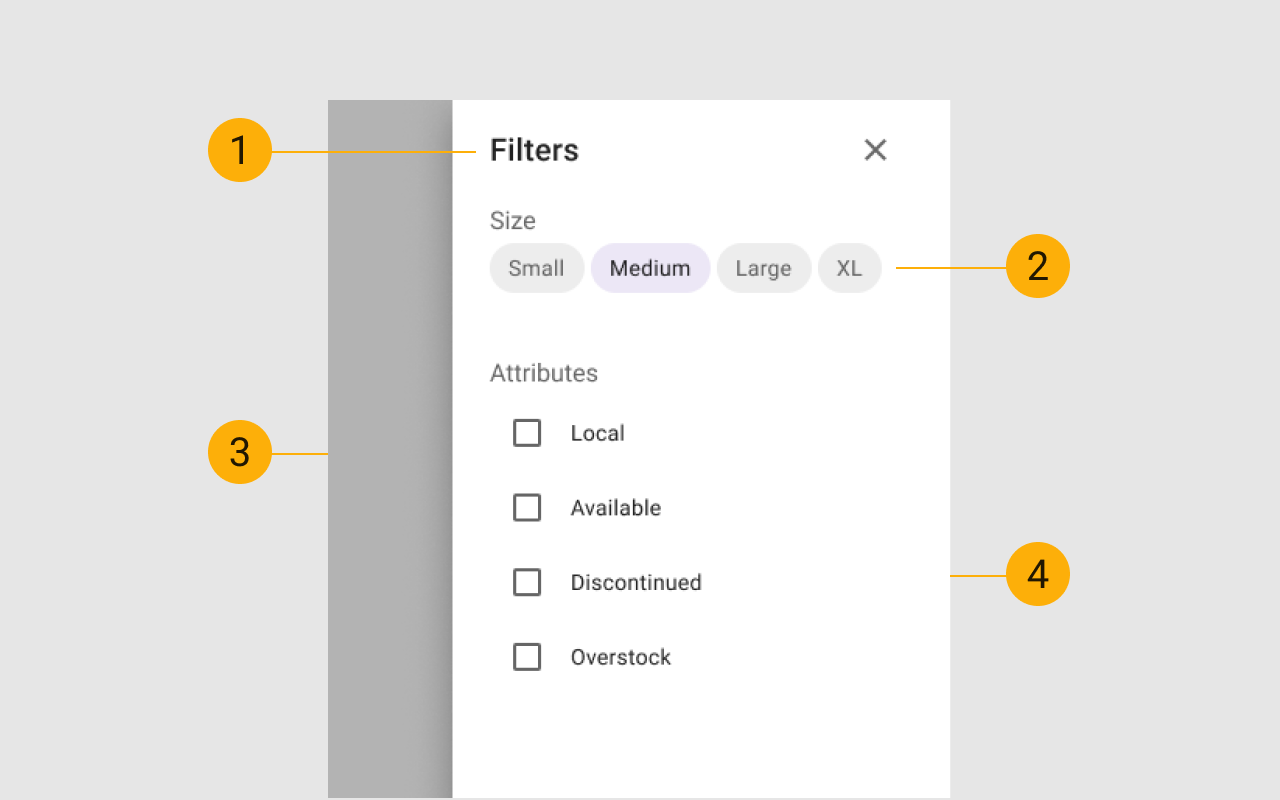Click the orange annotation marker 1

(240, 150)
